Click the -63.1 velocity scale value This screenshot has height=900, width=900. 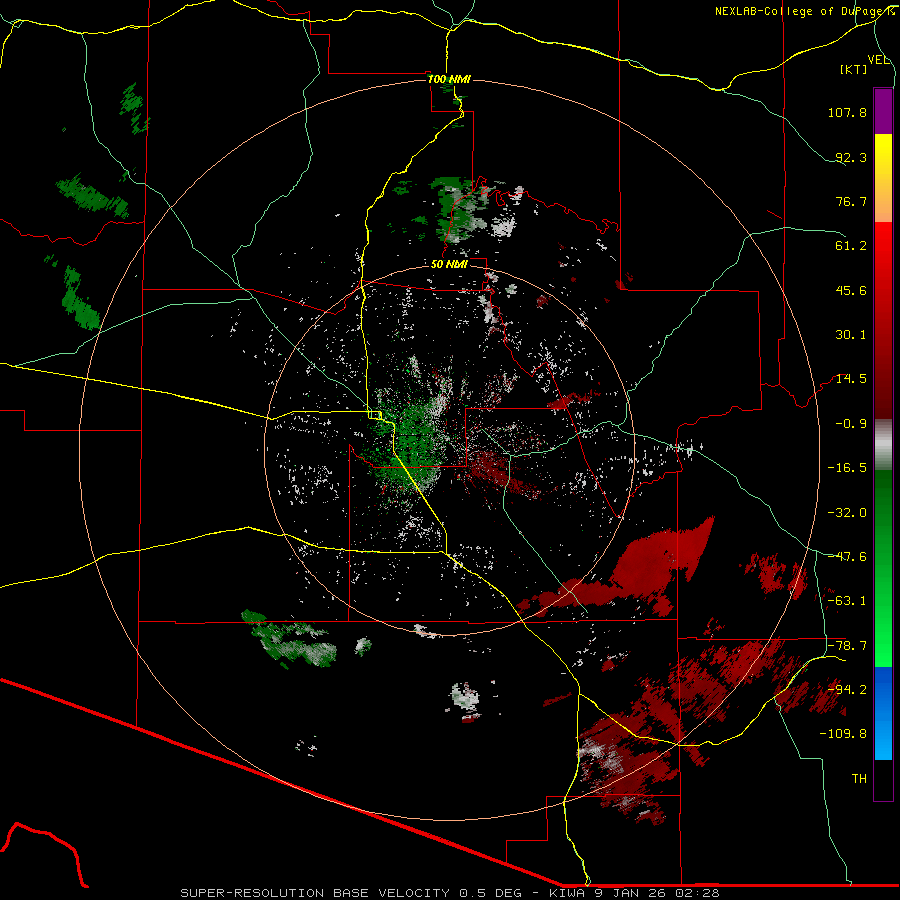847,601
